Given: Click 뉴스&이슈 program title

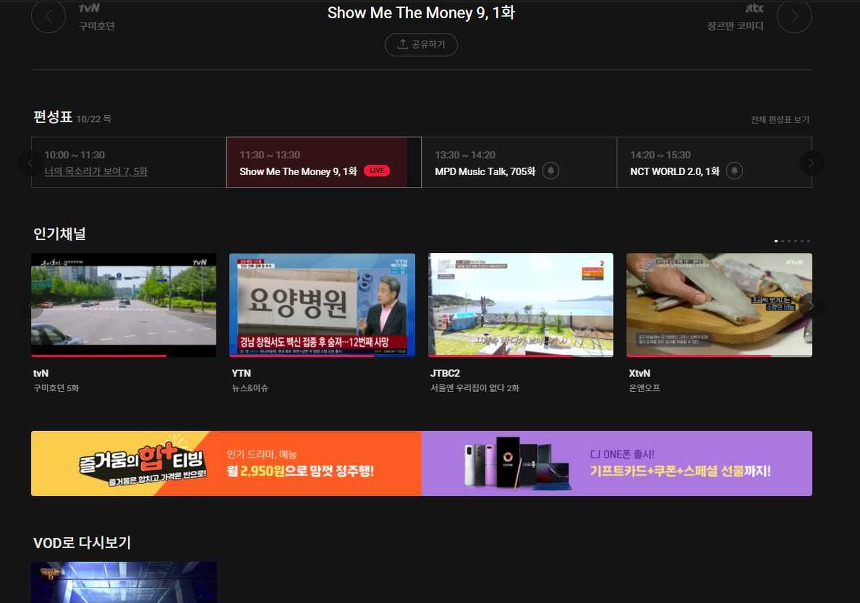Looking at the screenshot, I should (x=250, y=388).
